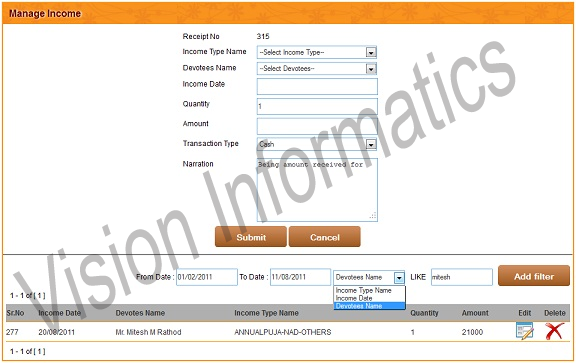Click the From Date filter field
576x363 pixels.
207,277
